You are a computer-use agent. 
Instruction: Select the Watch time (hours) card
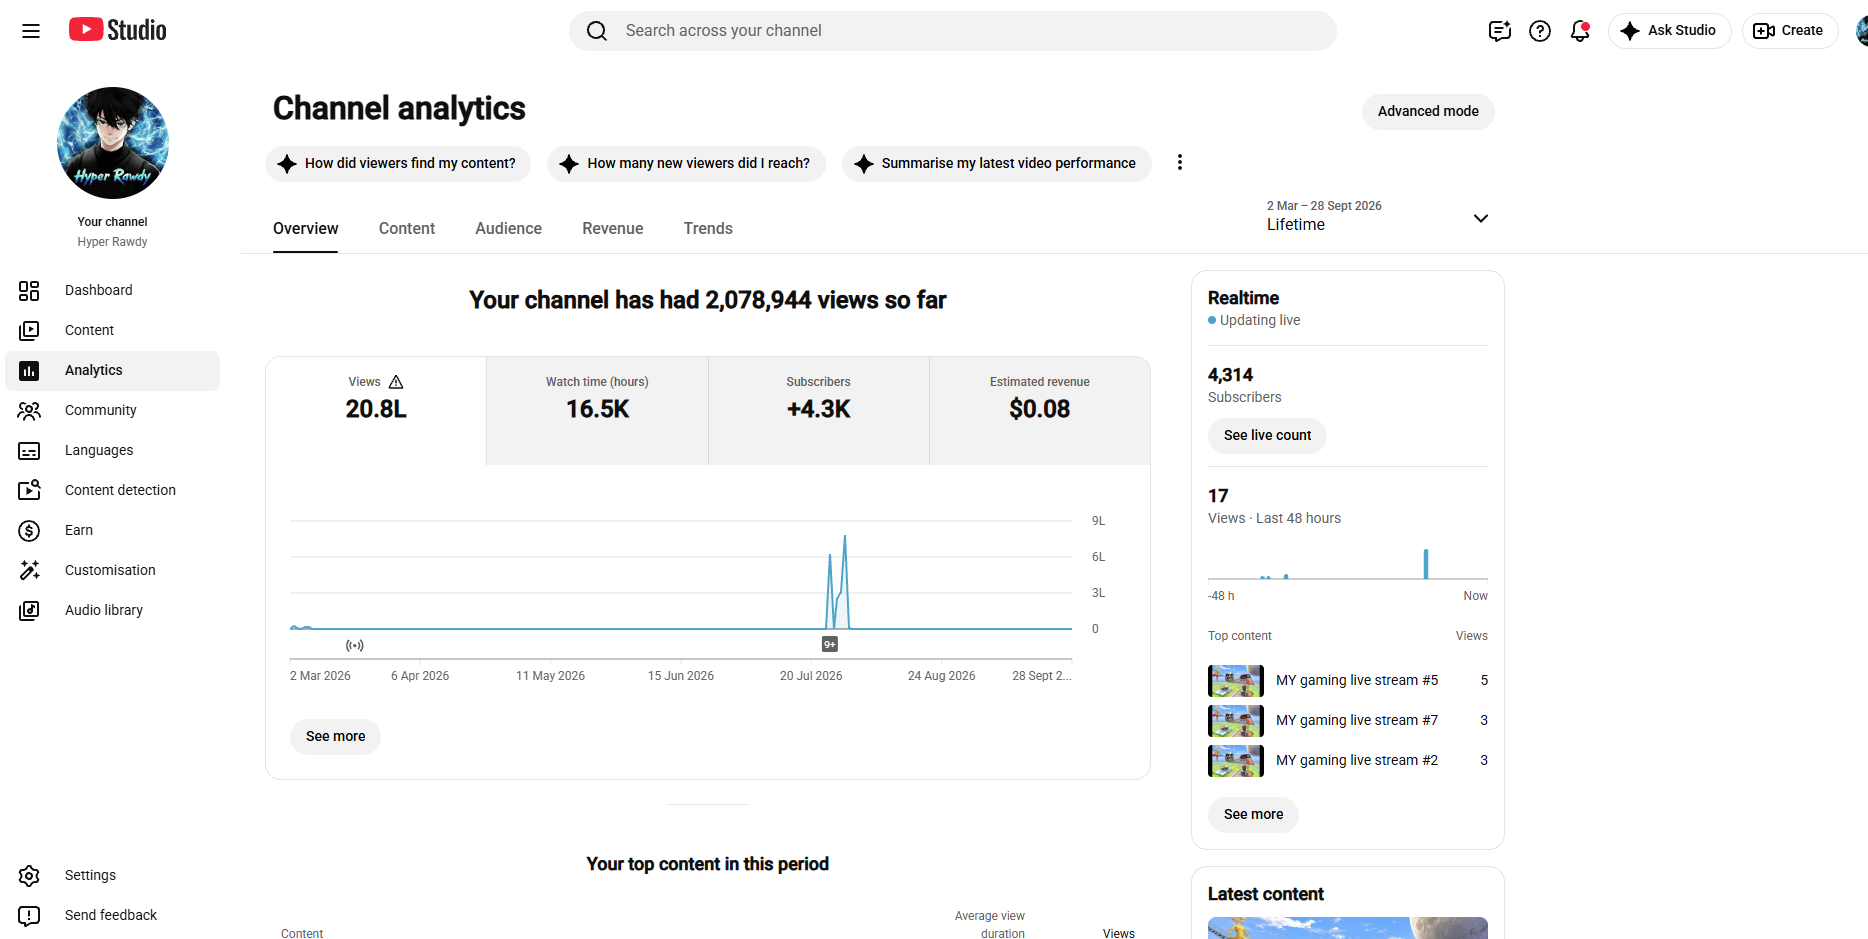tap(598, 410)
